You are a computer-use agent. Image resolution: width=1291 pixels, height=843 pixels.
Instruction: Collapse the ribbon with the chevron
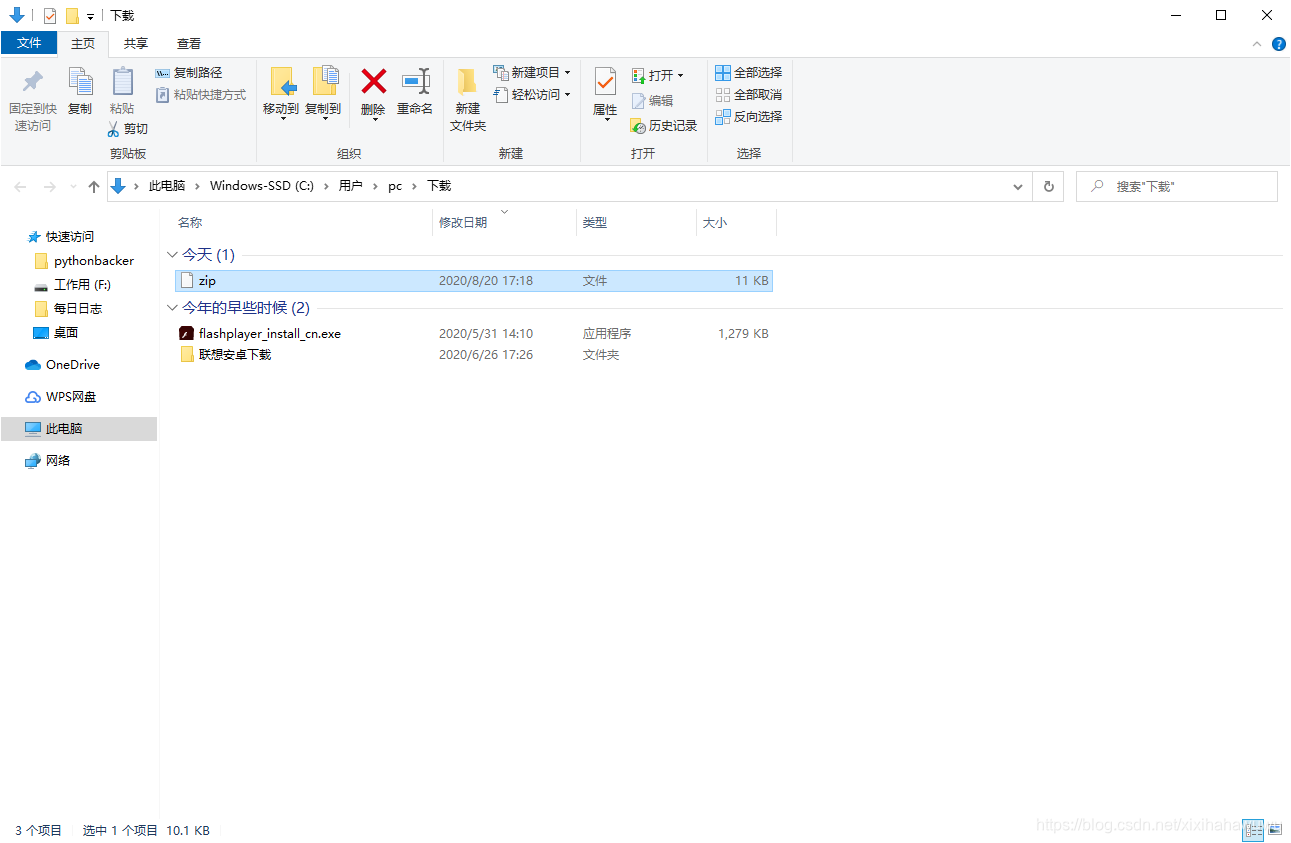(x=1258, y=44)
